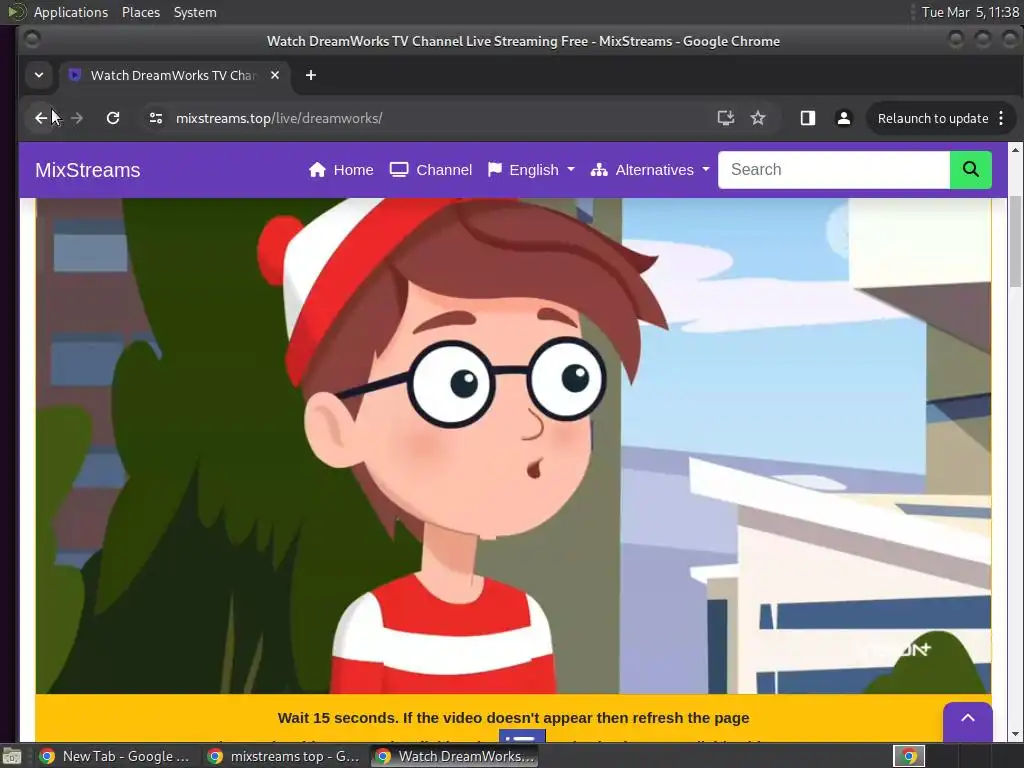The image size is (1024, 768).
Task: Select the Watch DreamWorks TV Channel tab
Action: [173, 75]
